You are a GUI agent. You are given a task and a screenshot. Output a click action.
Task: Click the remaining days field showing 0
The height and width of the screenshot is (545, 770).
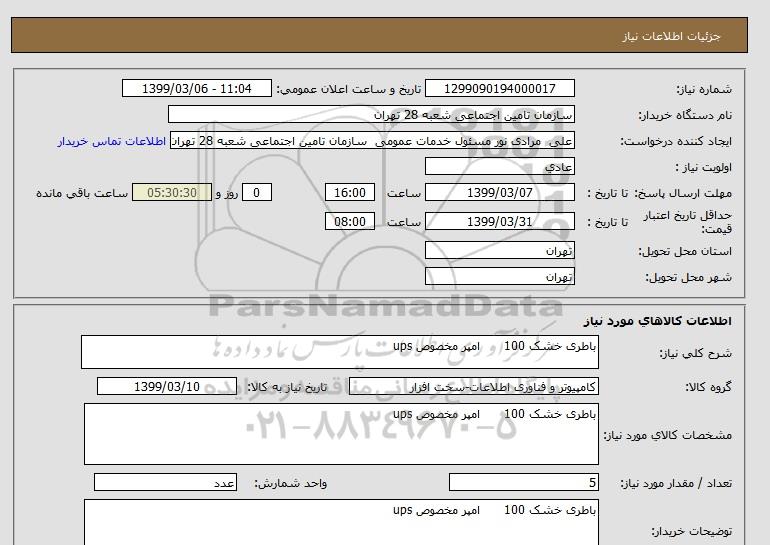tap(256, 192)
